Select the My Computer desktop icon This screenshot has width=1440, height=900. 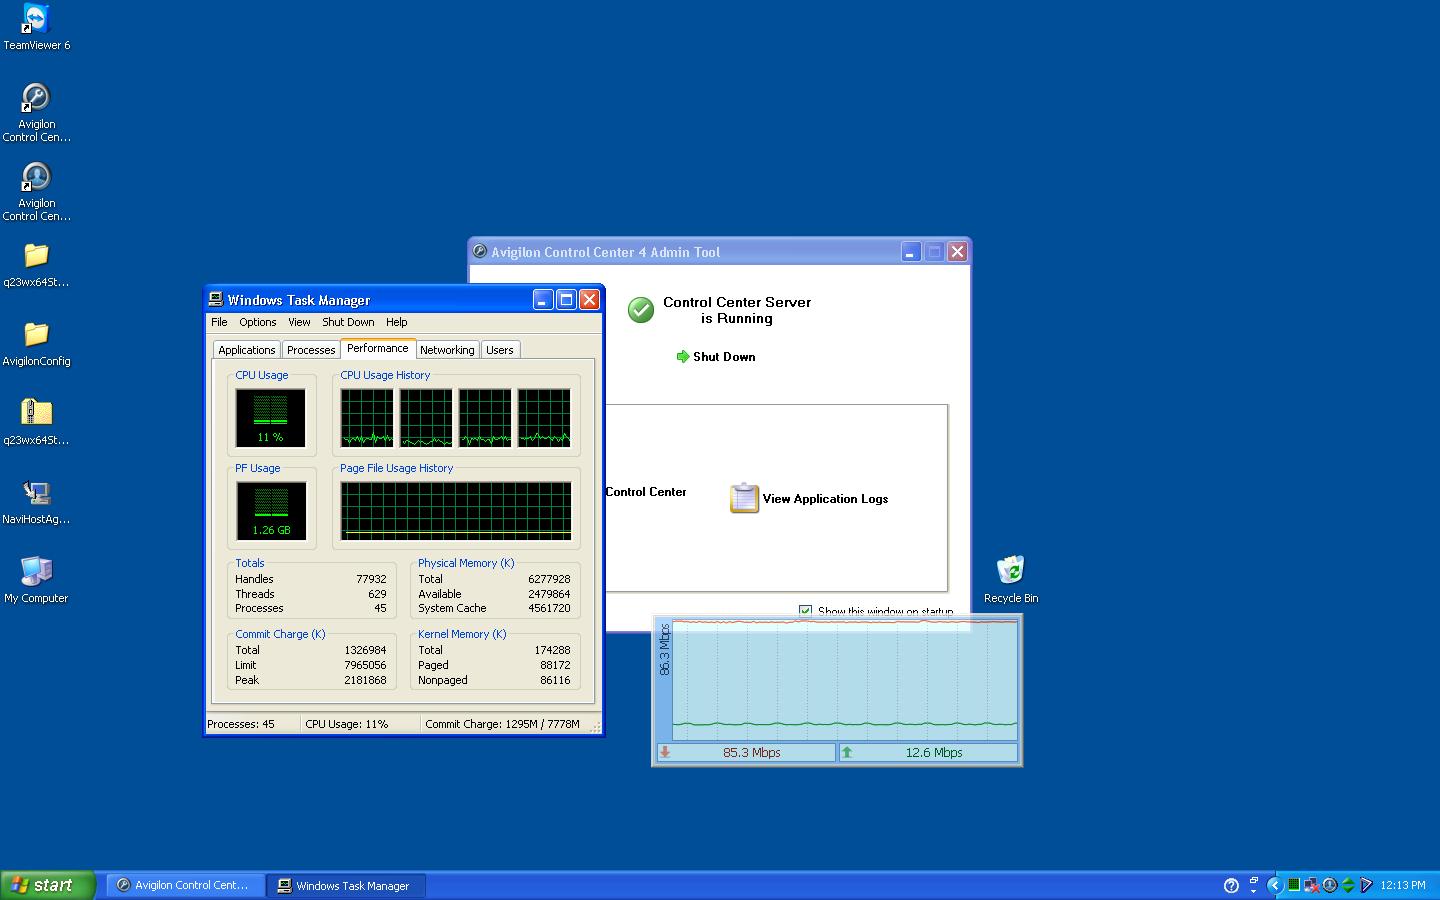(36, 572)
